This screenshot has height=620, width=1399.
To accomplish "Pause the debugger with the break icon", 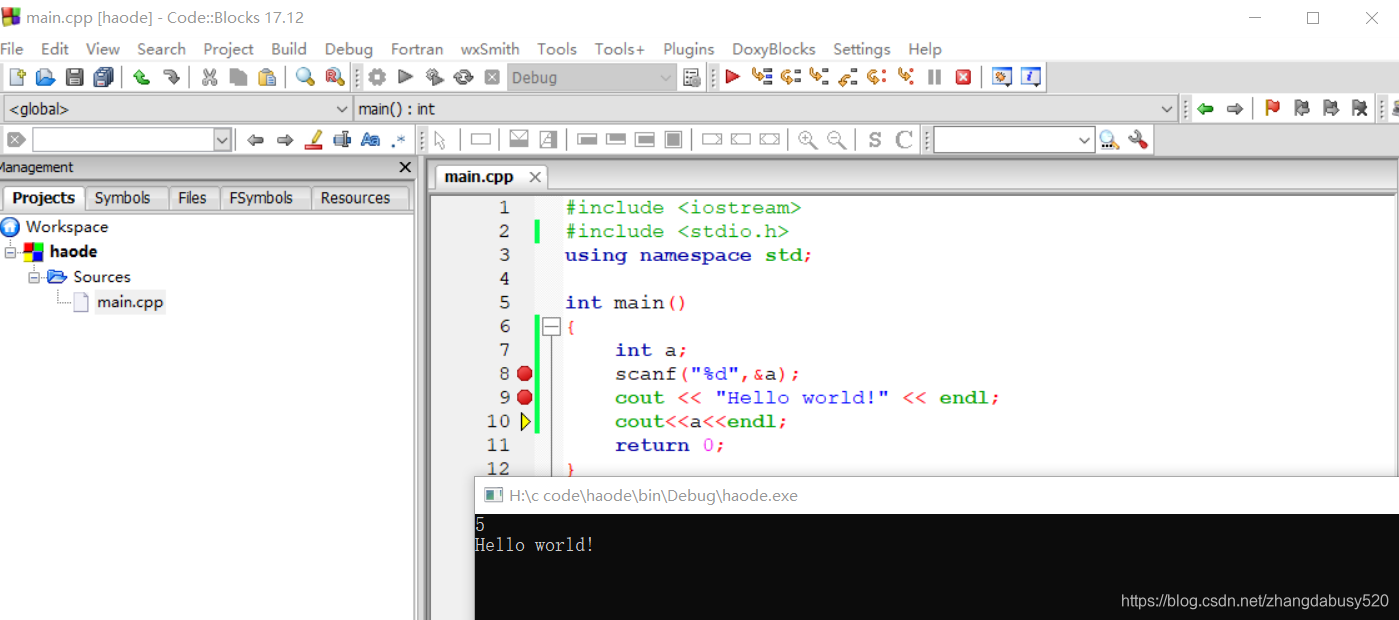I will tap(934, 77).
